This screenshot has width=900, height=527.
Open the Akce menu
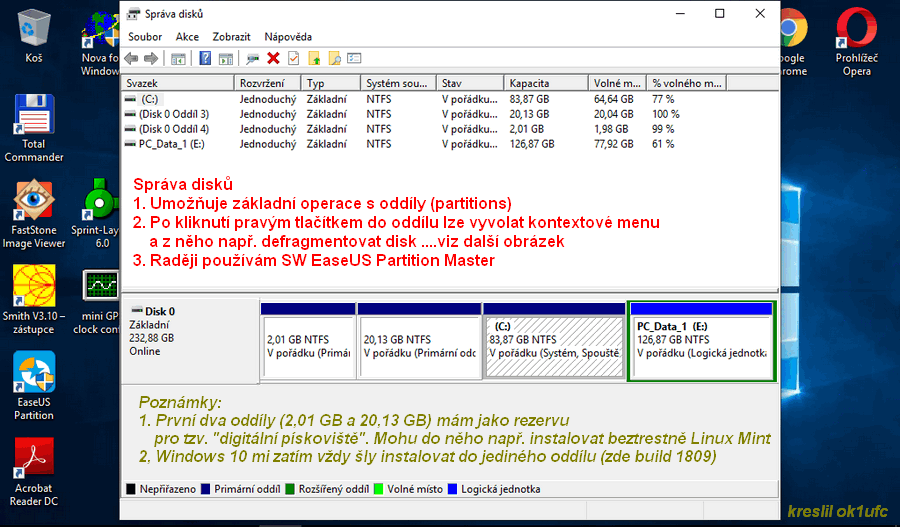click(187, 37)
